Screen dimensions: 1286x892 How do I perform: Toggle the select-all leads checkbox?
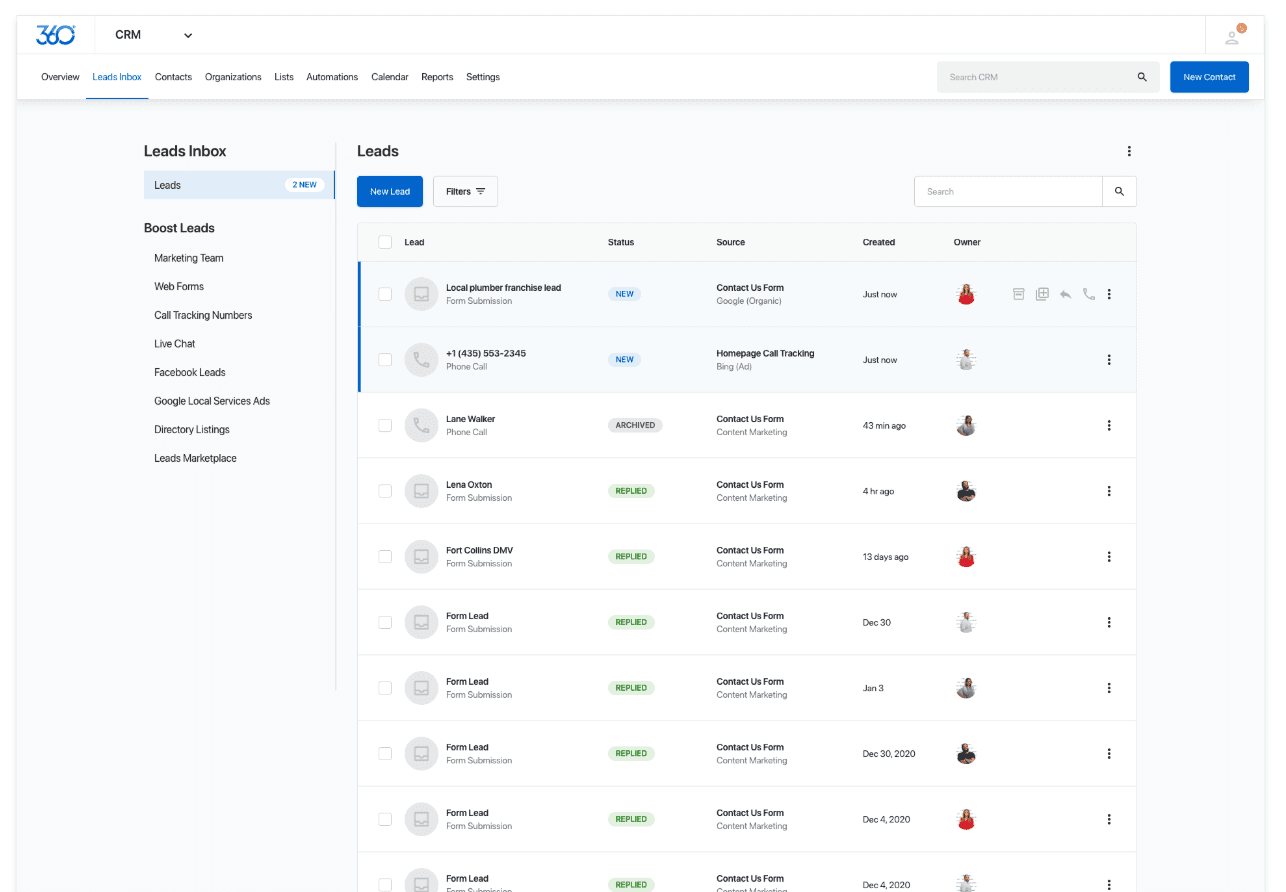(x=385, y=242)
